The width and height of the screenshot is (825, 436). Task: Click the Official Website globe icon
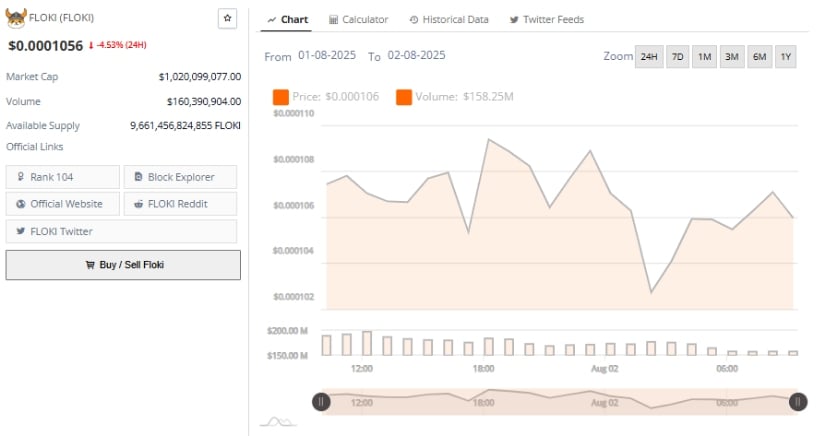pos(21,204)
